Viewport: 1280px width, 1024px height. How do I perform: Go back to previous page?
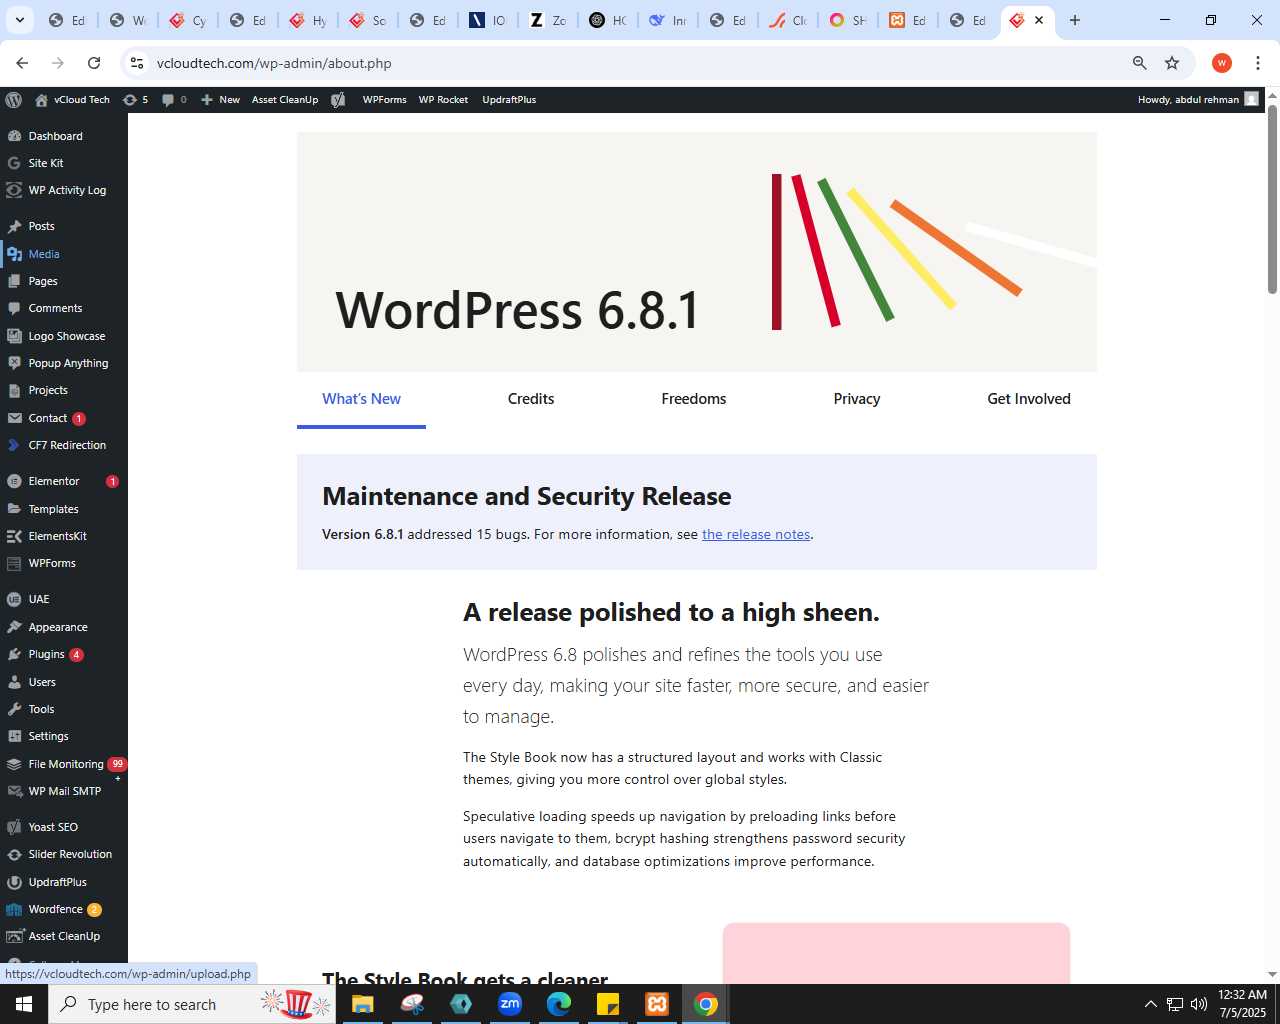click(22, 63)
